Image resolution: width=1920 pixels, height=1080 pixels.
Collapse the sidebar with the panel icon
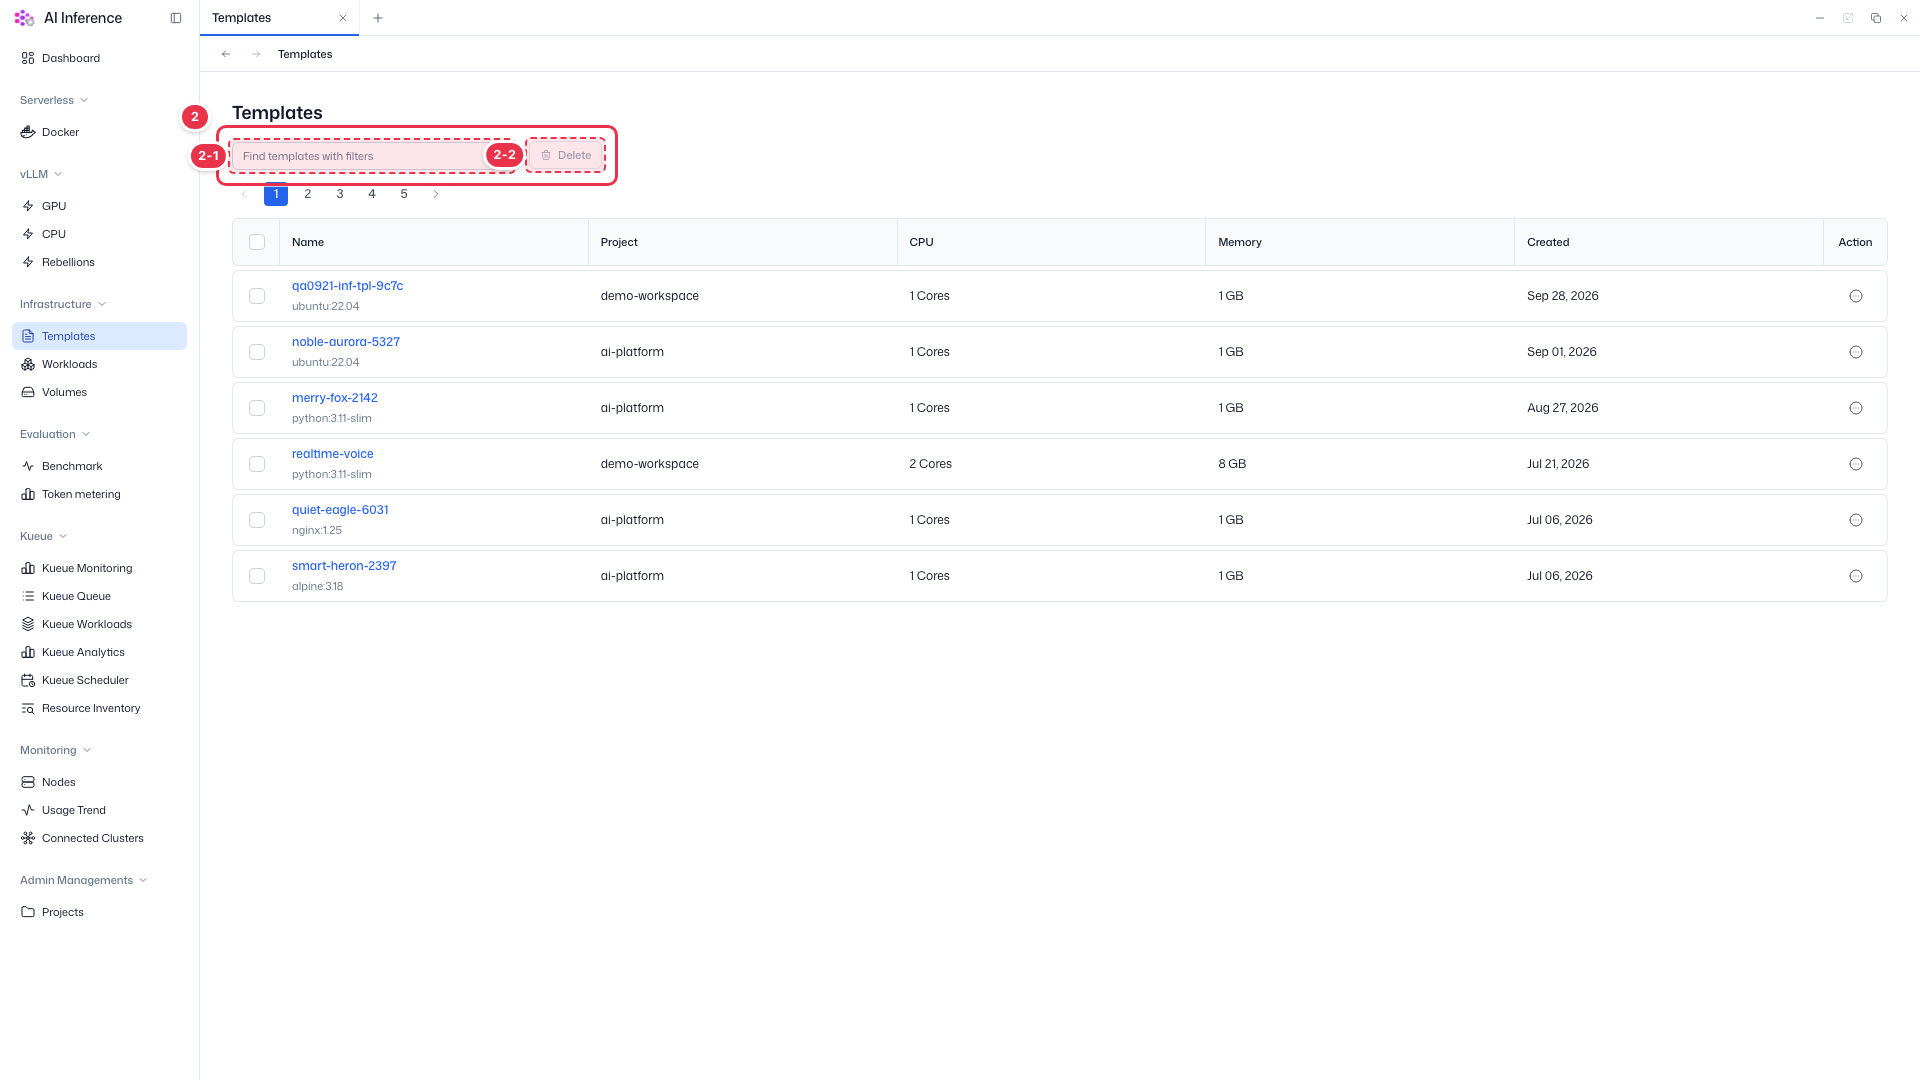coord(176,18)
